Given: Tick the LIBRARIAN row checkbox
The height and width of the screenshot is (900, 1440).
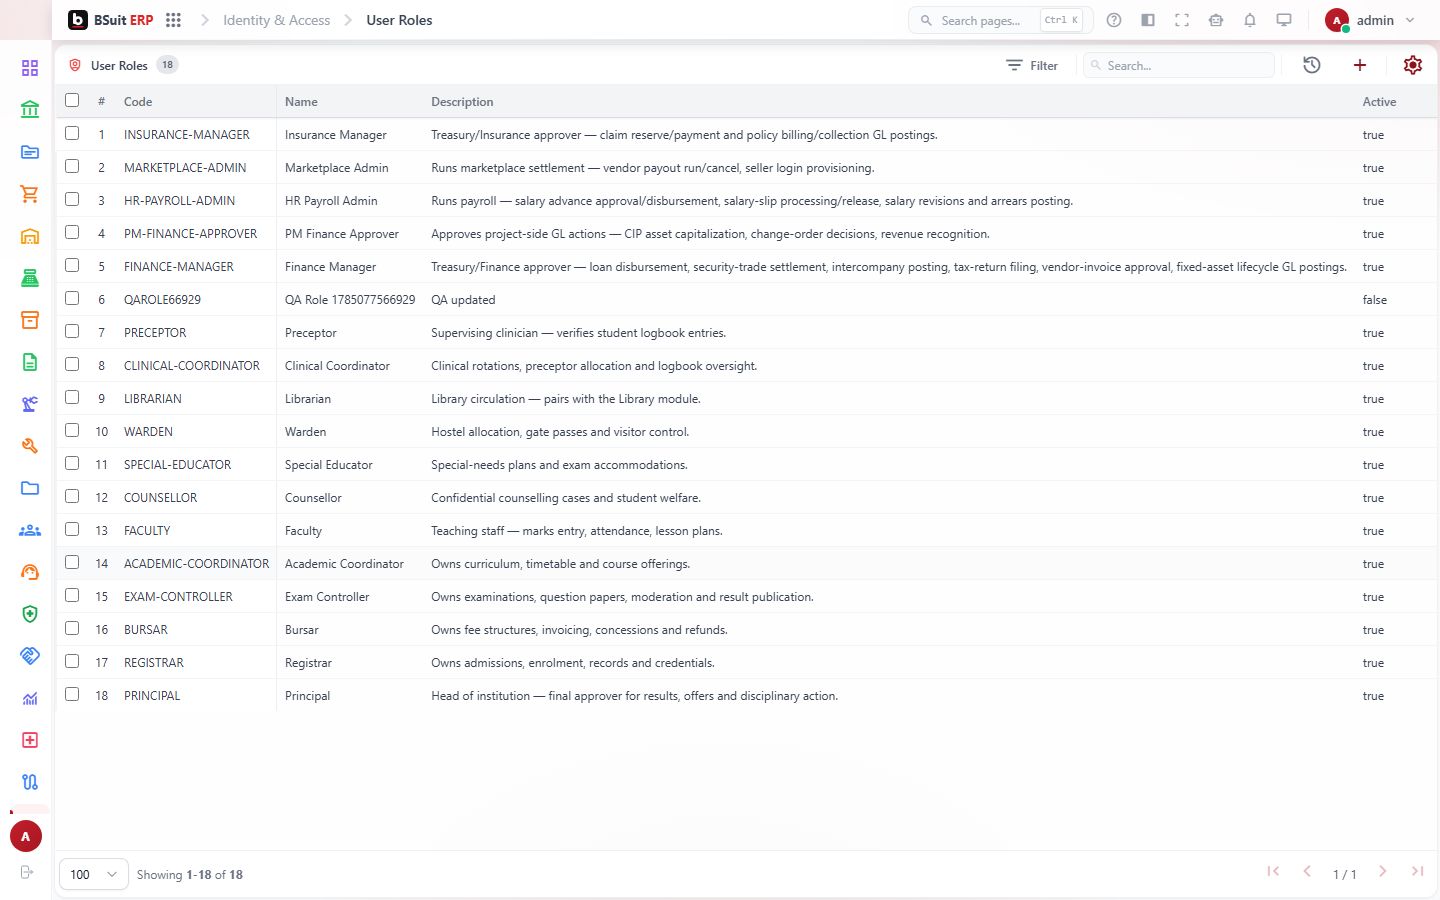Looking at the screenshot, I should (72, 397).
